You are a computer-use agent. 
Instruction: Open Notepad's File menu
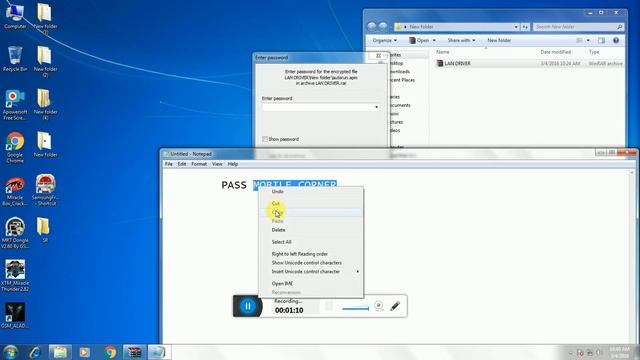pos(169,164)
